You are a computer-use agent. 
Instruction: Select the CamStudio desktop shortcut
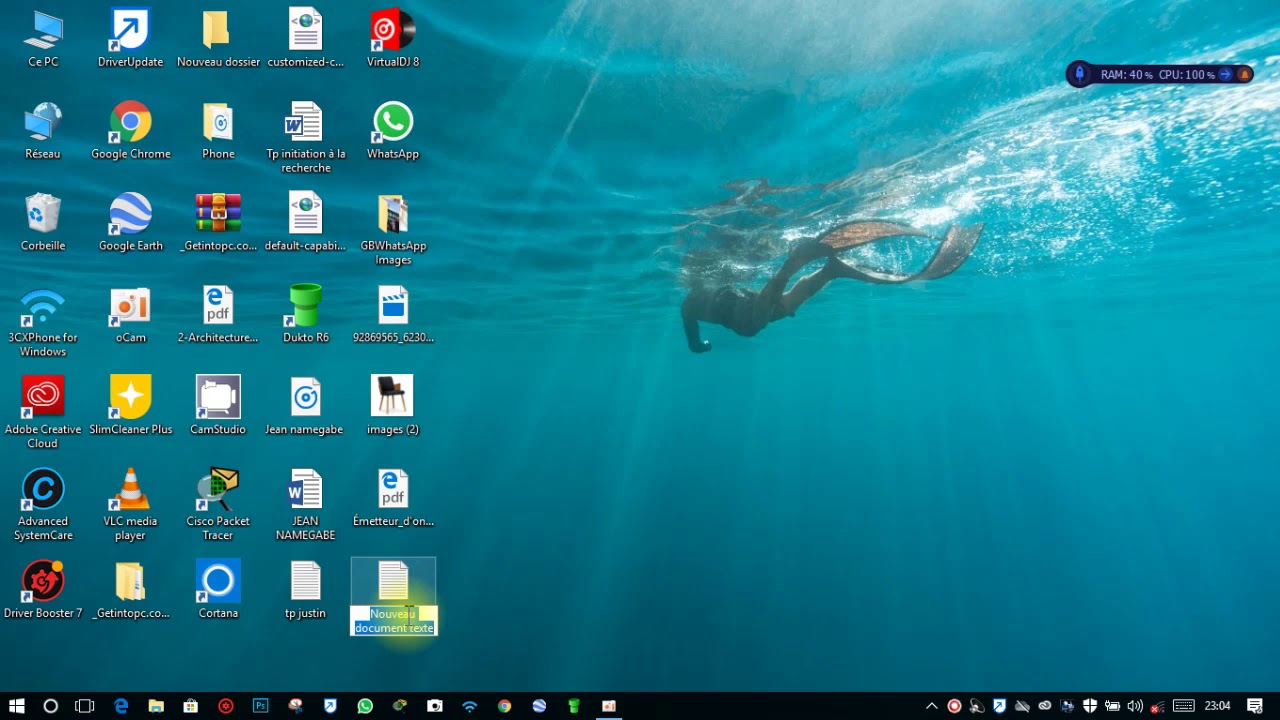pos(218,407)
